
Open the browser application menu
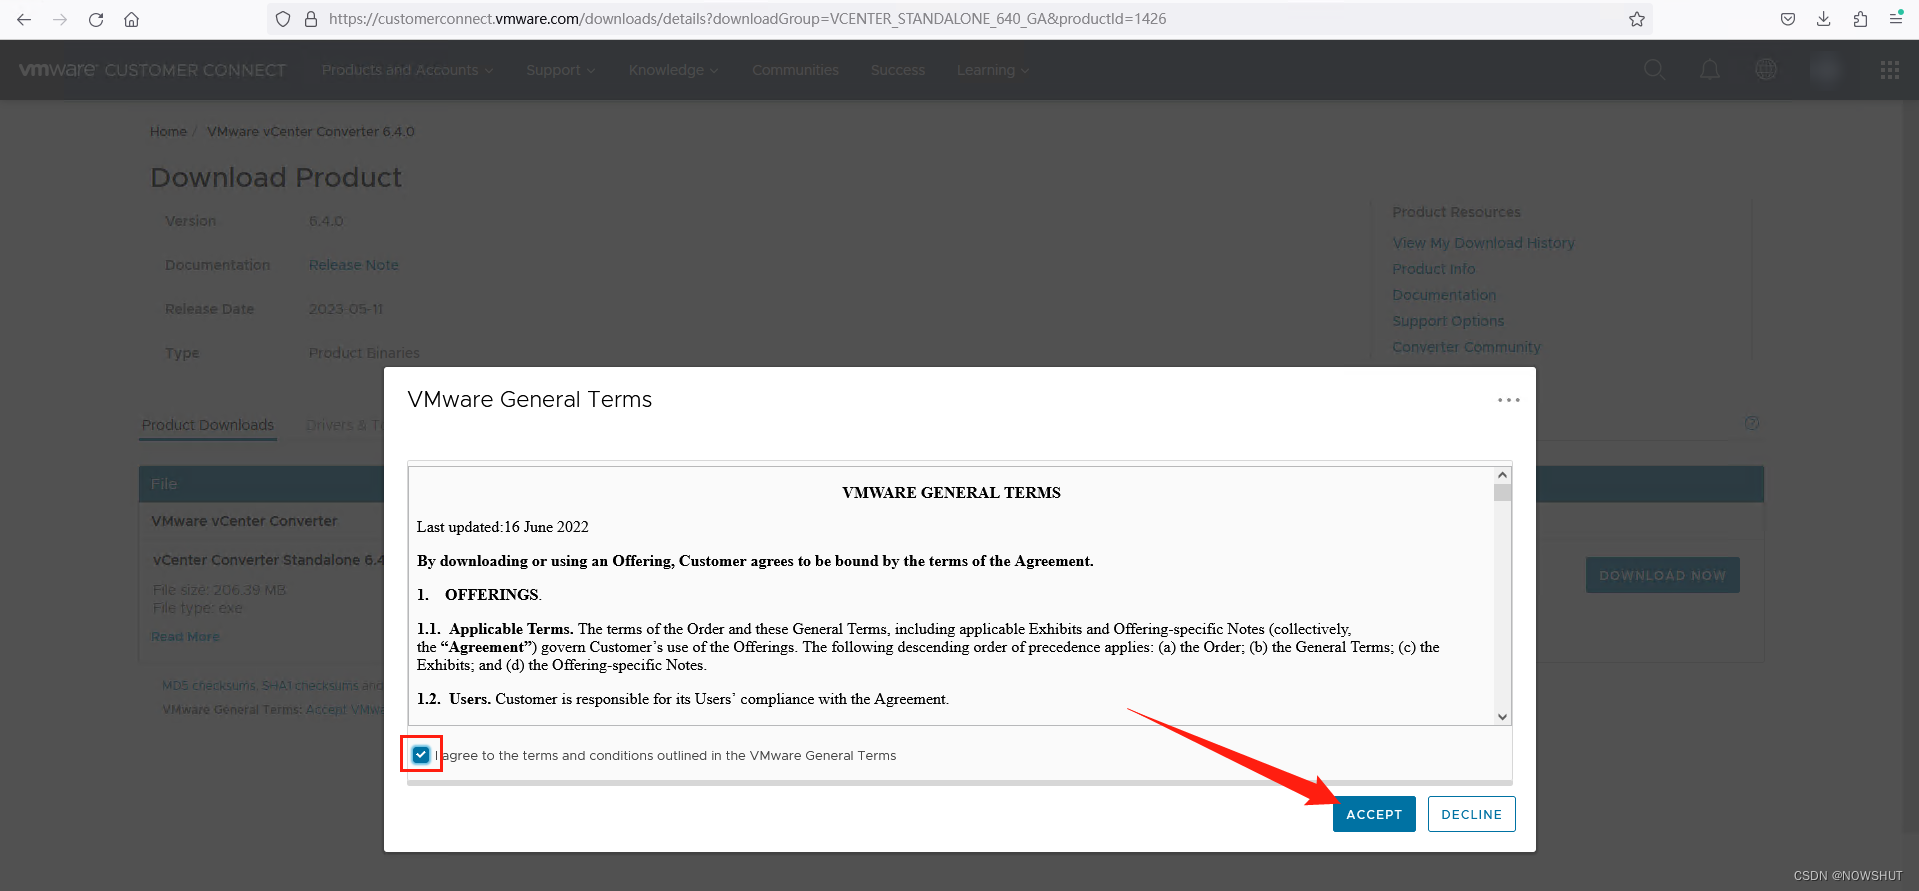tap(1896, 18)
